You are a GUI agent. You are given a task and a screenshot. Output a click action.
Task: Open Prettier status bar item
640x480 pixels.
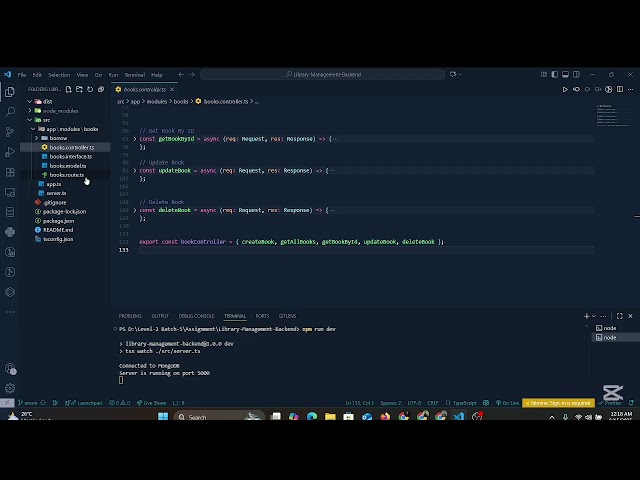tap(610, 403)
